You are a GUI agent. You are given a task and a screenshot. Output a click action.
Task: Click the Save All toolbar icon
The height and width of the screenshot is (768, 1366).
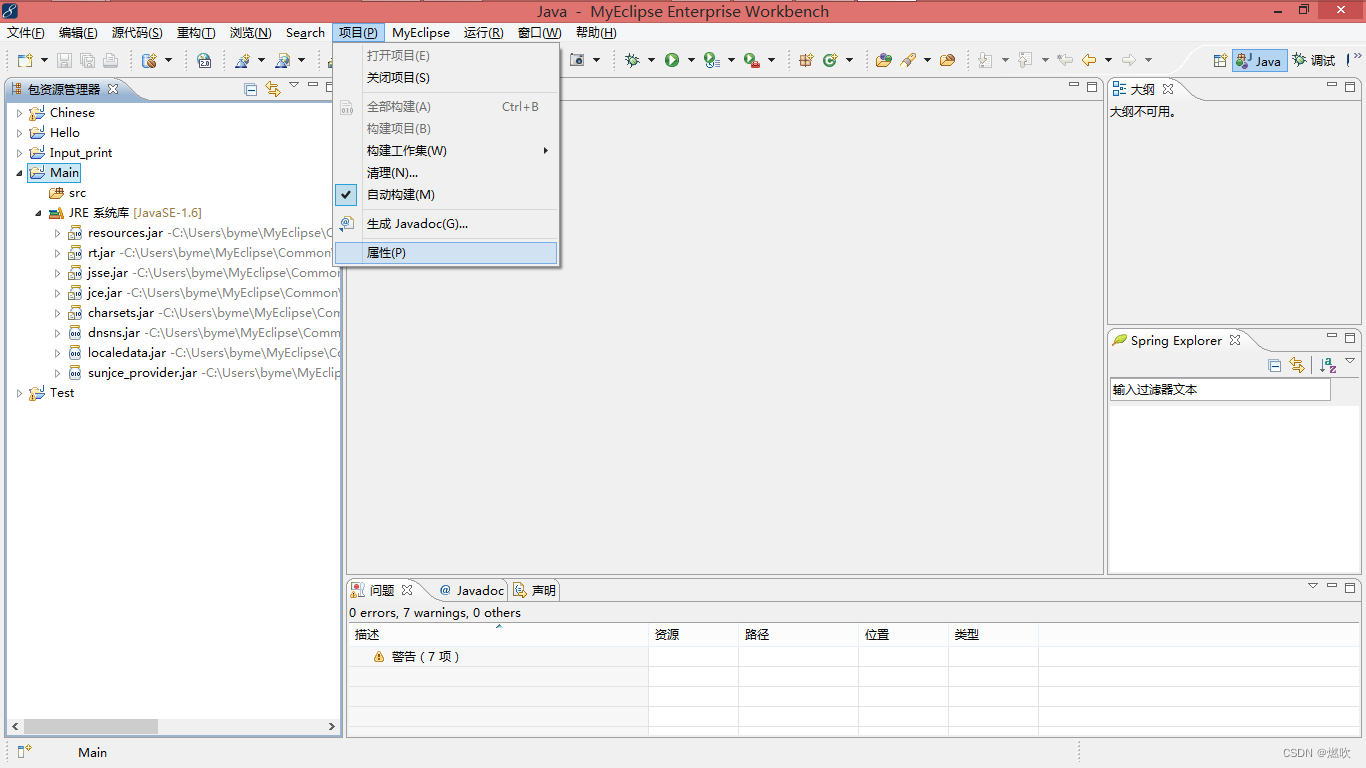pos(87,60)
